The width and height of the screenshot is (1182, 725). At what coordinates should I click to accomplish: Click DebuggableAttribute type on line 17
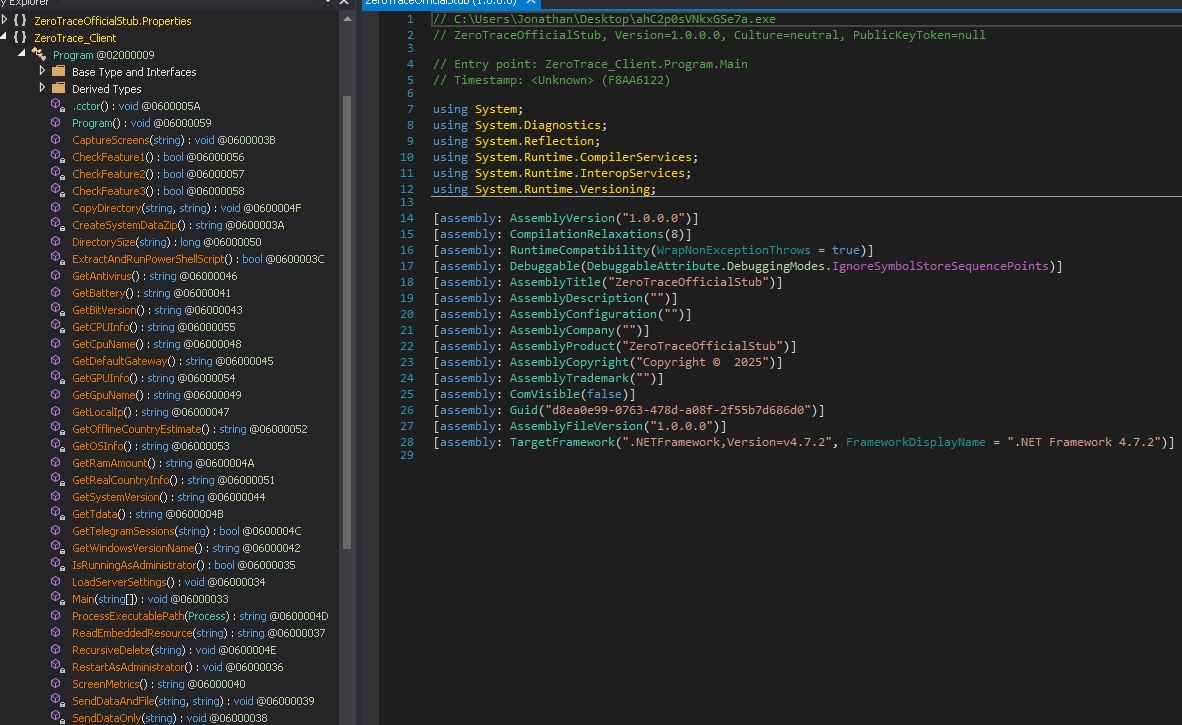(652, 266)
